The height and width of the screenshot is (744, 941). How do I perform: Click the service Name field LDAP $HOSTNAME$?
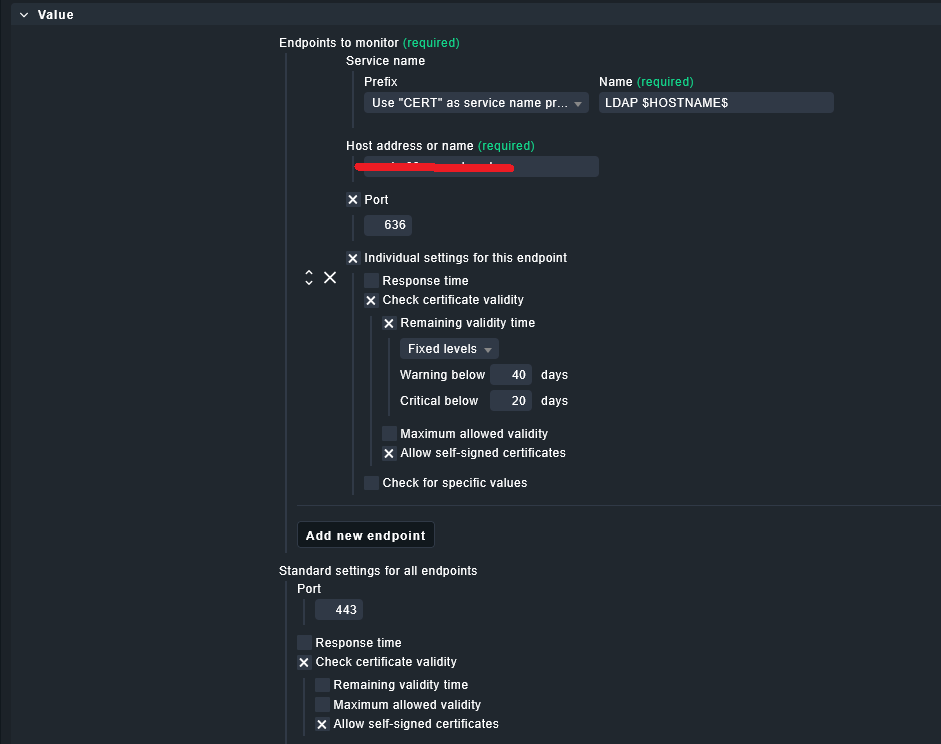pos(715,103)
